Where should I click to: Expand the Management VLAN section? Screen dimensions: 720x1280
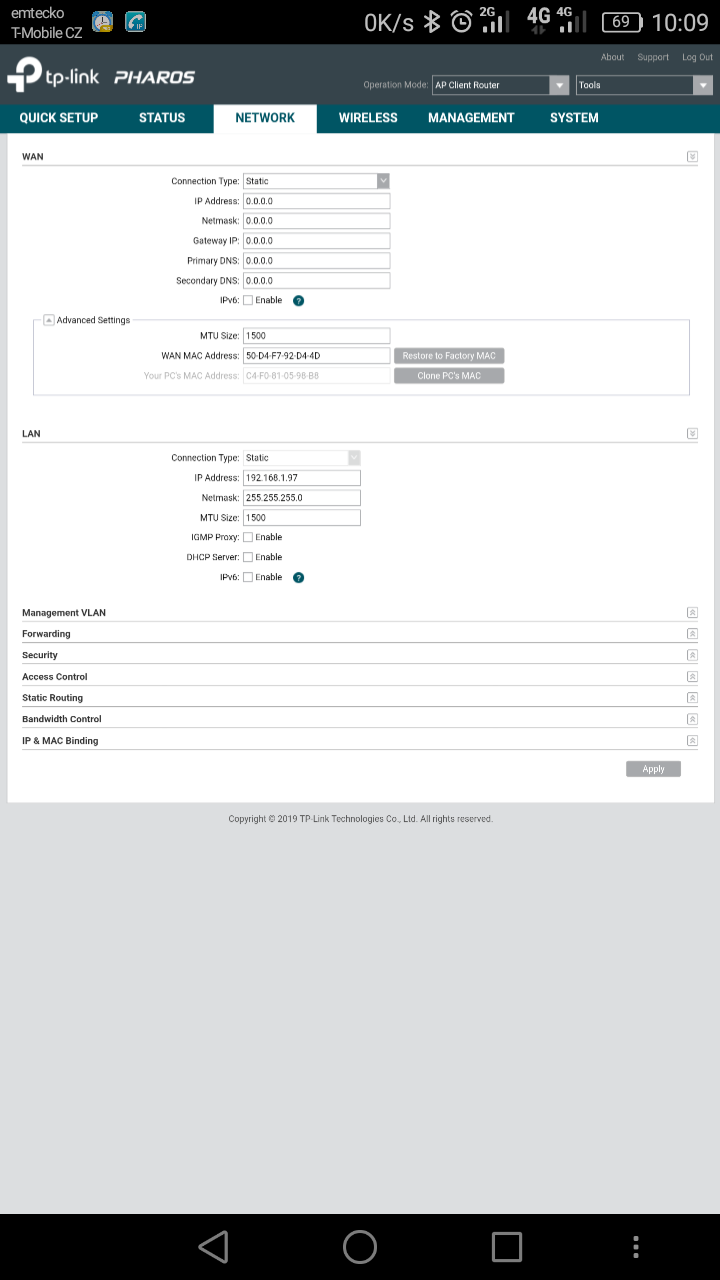click(x=692, y=612)
